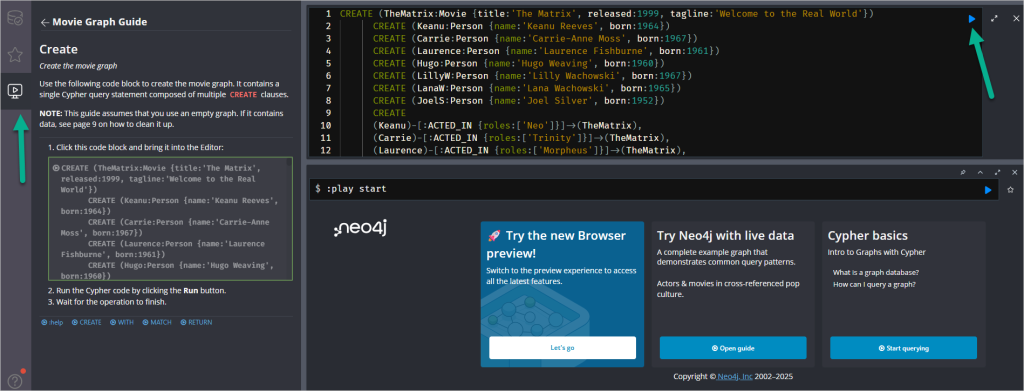Click editor line with 'Keanu Reeves'
Image resolution: width=1024 pixels, height=391 pixels.
point(521,25)
